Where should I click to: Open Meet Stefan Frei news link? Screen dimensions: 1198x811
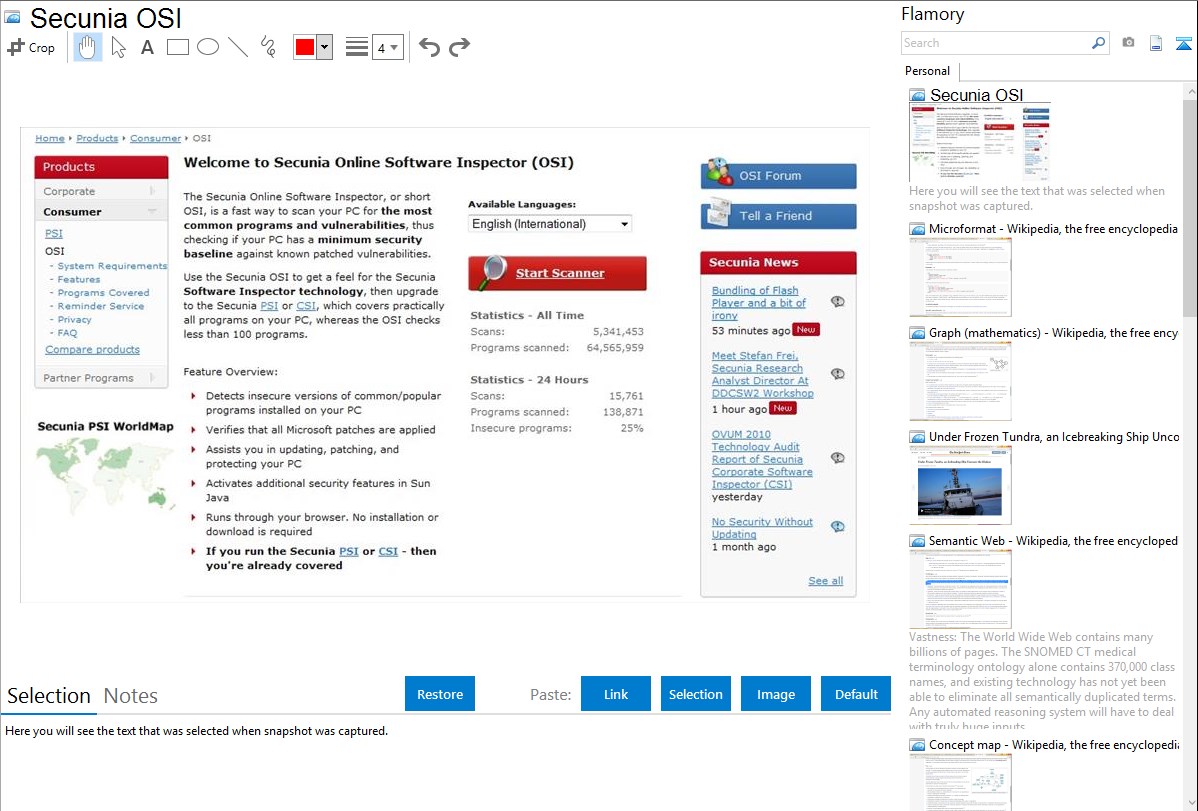[763, 375]
